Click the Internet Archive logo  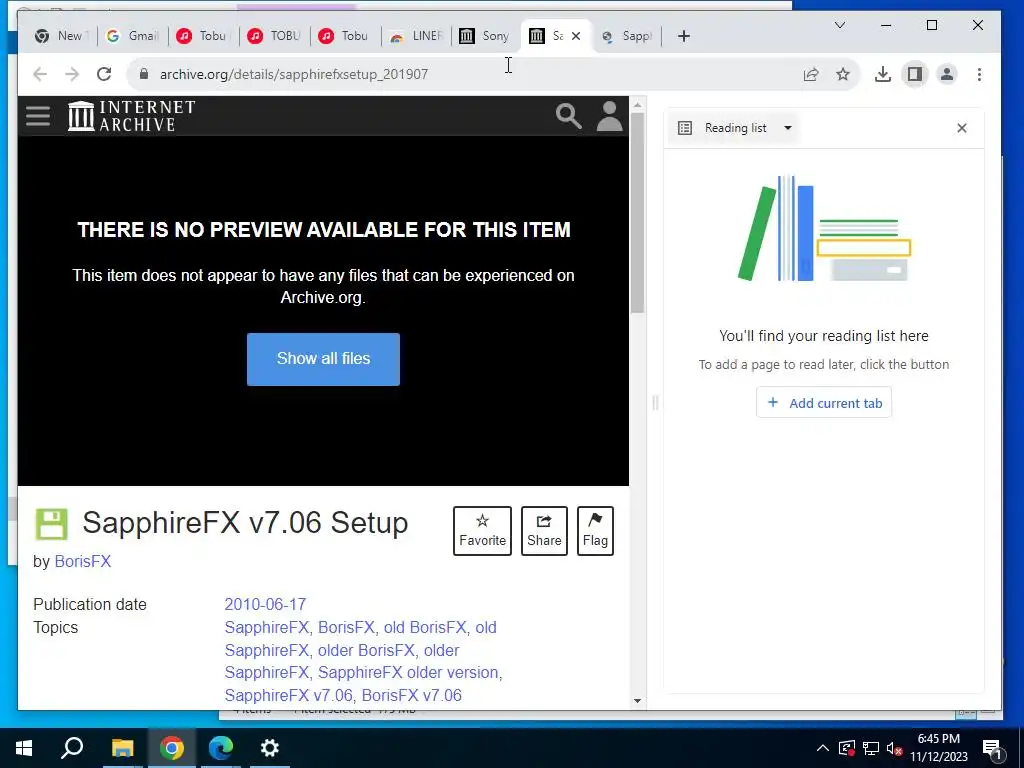(x=131, y=116)
